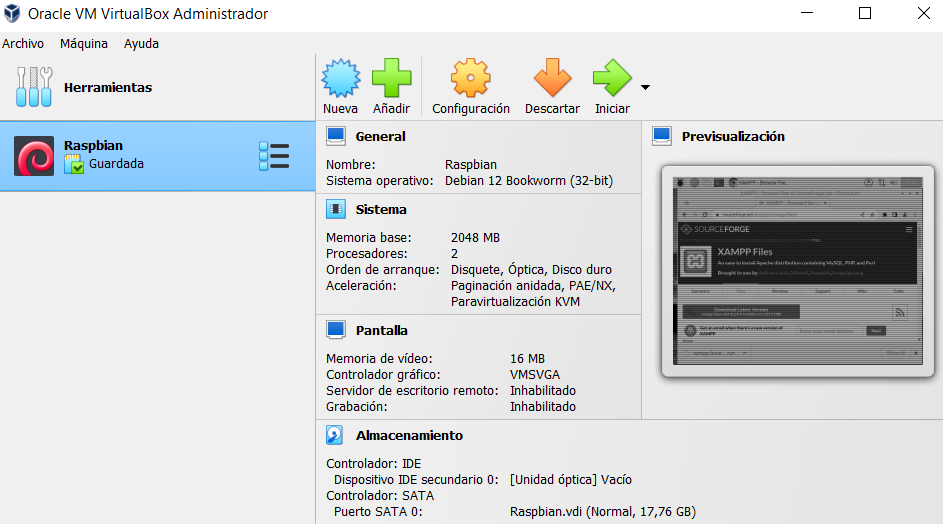Open the General section header
Image resolution: width=943 pixels, height=524 pixels.
[x=380, y=137]
